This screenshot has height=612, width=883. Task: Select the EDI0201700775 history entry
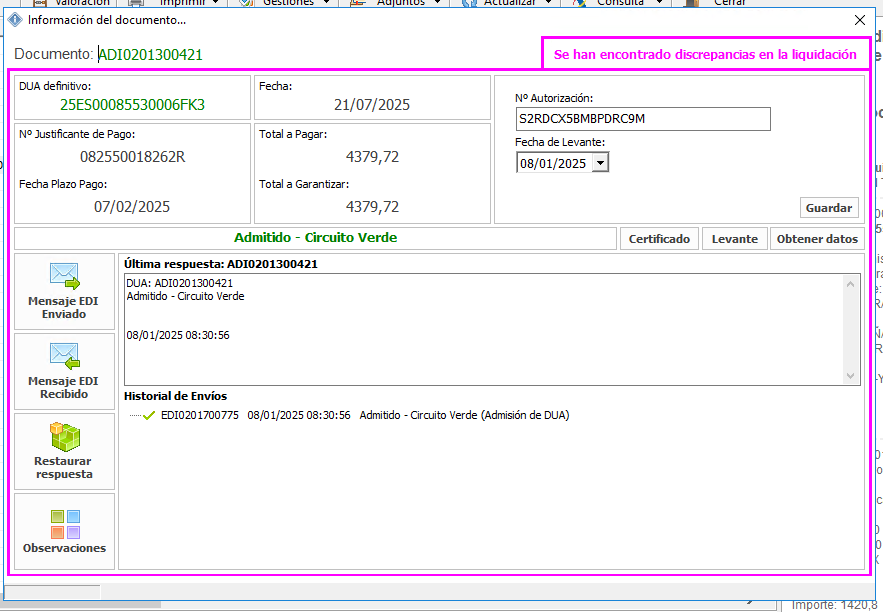(x=200, y=415)
